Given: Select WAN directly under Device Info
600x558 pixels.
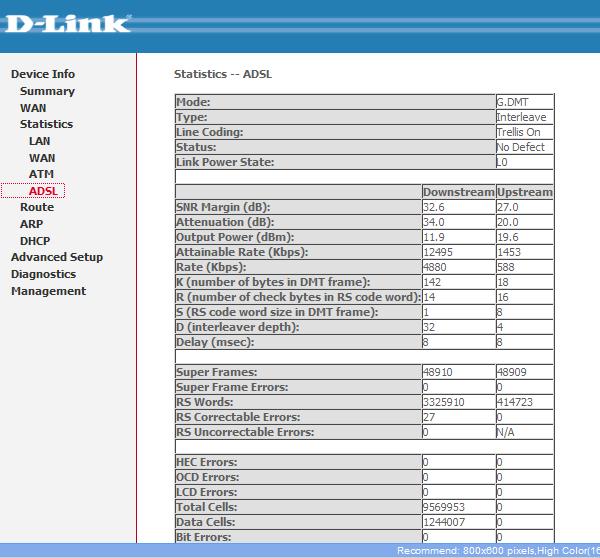Looking at the screenshot, I should [33, 108].
